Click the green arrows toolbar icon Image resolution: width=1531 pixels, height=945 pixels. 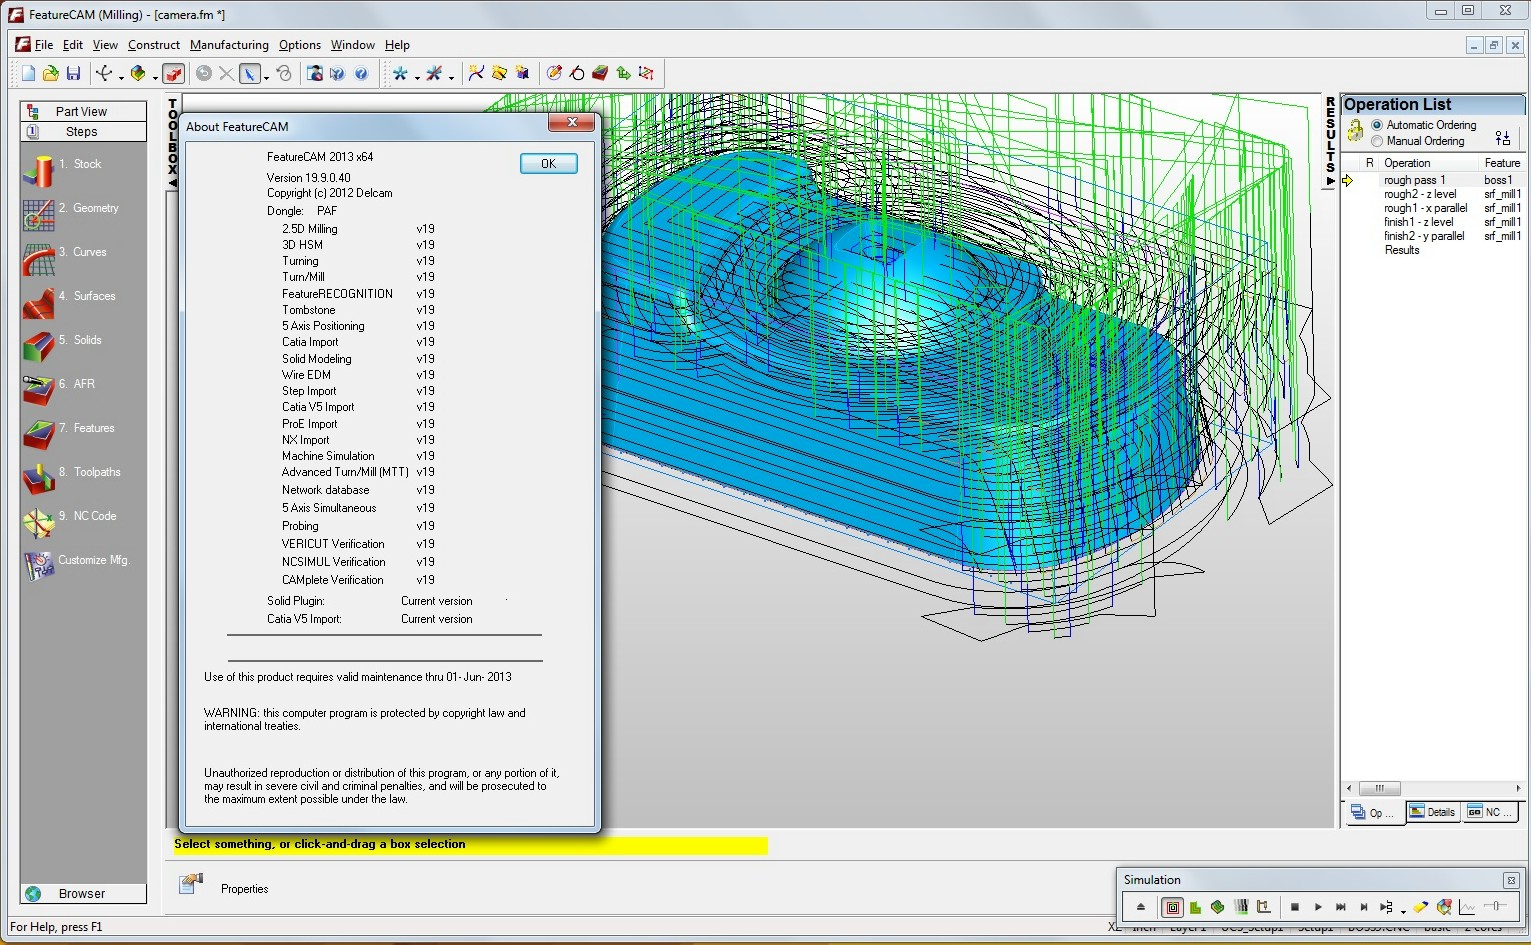(623, 73)
